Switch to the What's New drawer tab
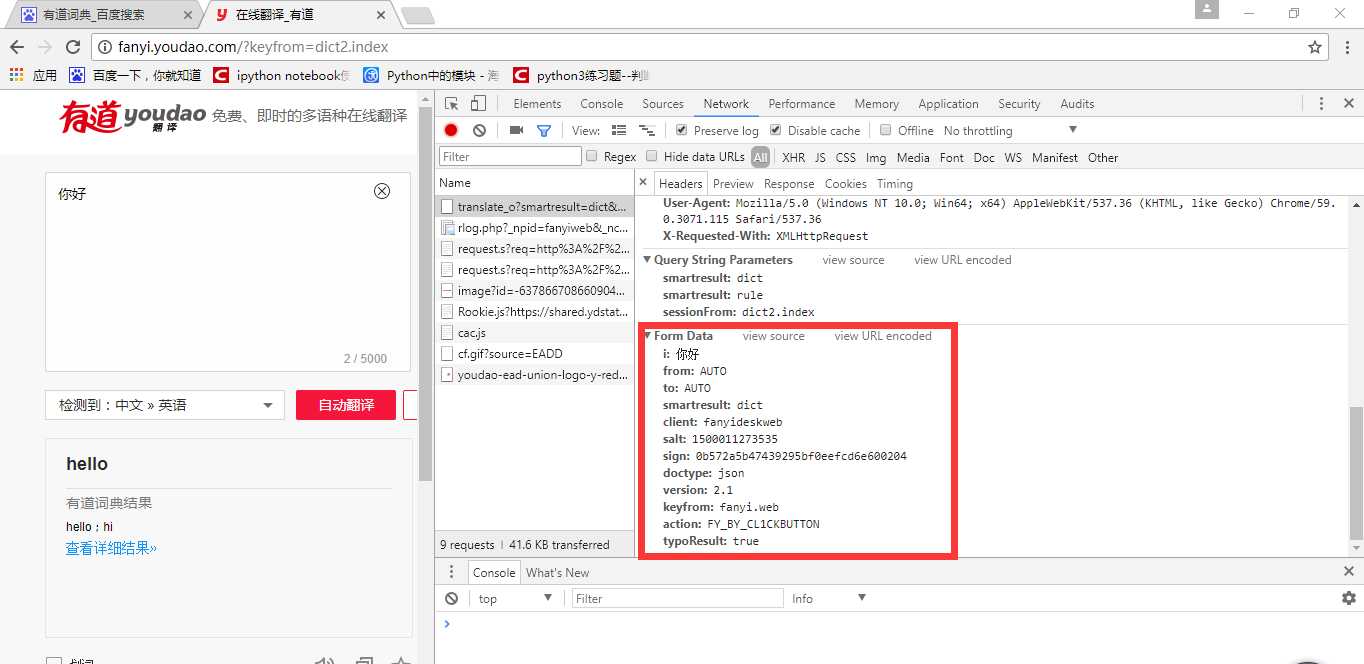1364x664 pixels. pos(558,573)
